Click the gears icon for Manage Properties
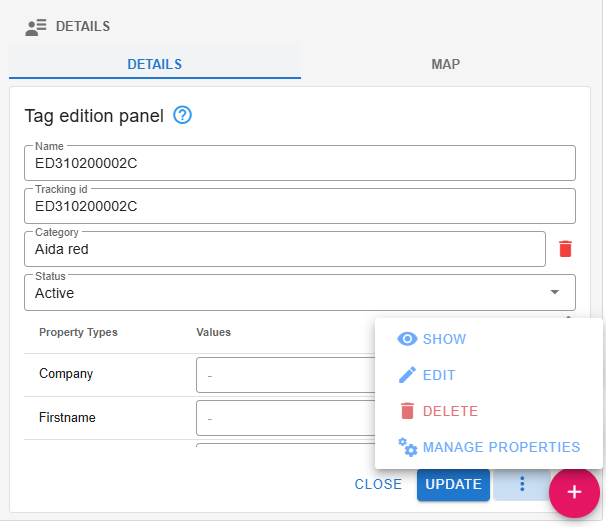 point(407,447)
